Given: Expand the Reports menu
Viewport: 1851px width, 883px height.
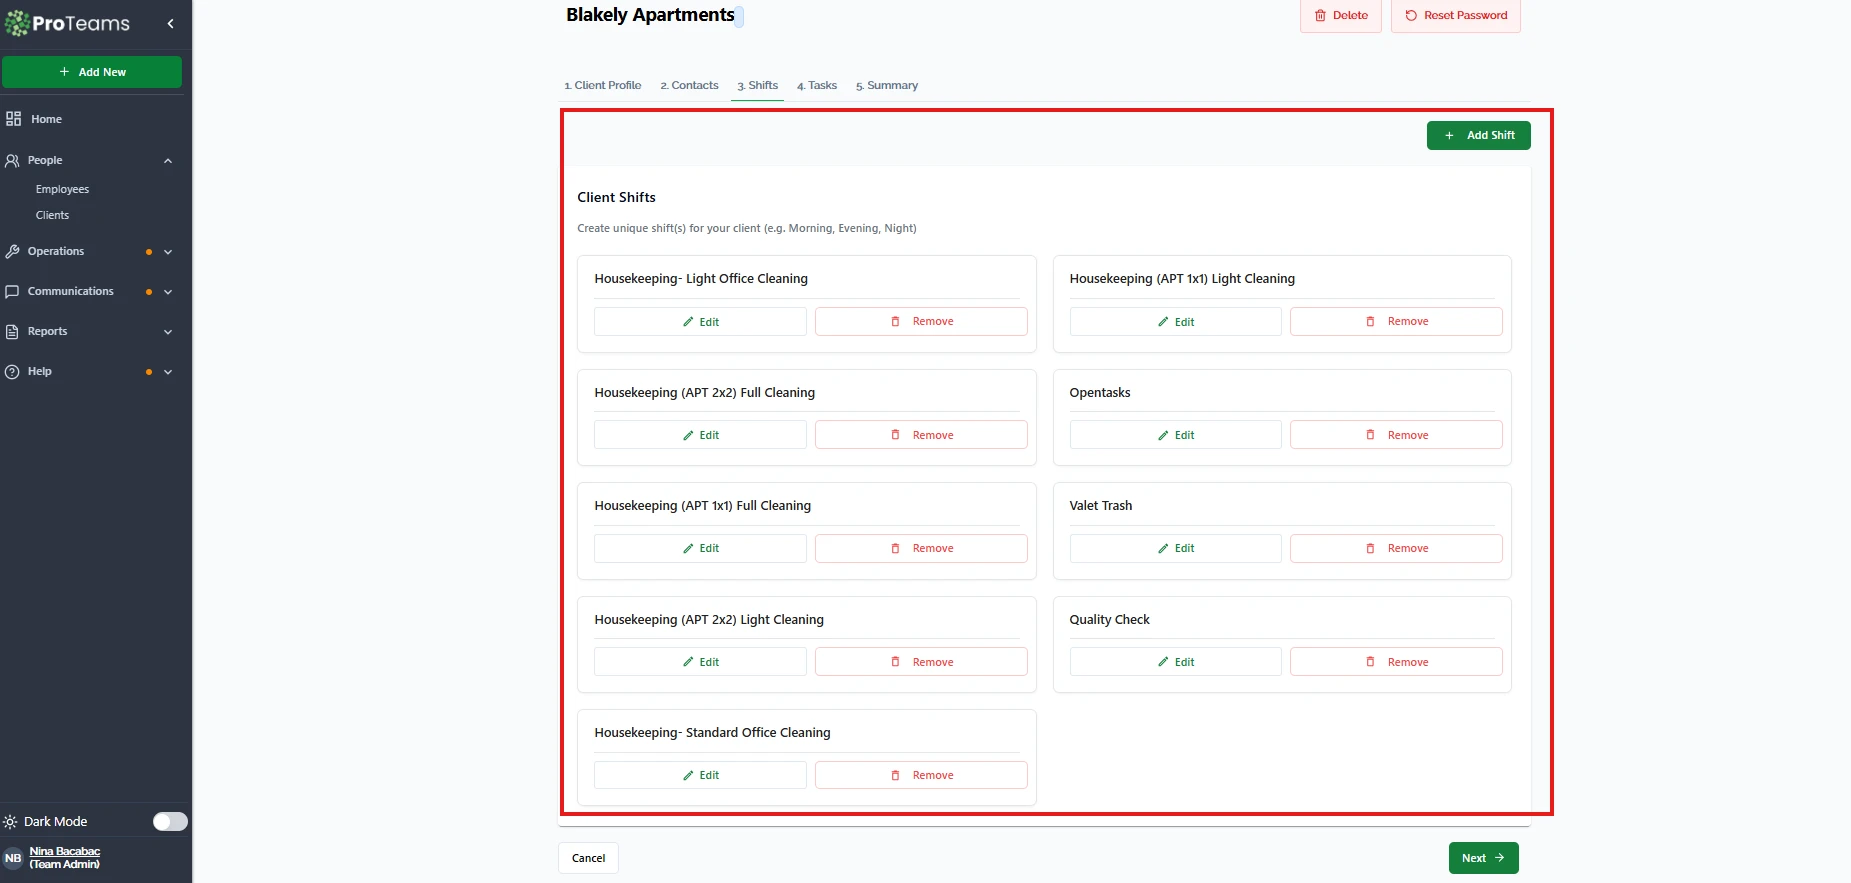Looking at the screenshot, I should point(168,332).
